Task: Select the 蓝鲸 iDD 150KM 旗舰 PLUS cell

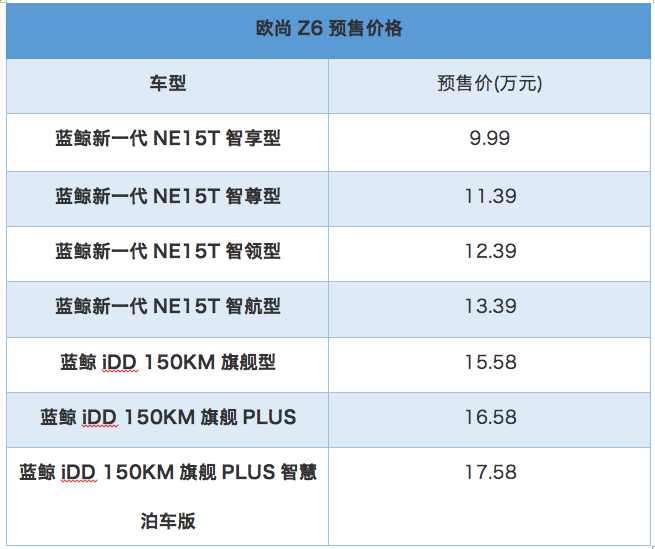Action: point(167,417)
